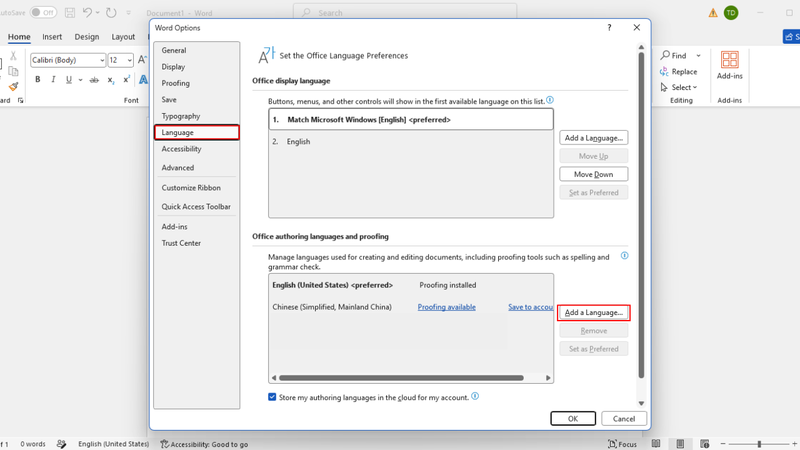Screen dimensions: 800x450
Task: Click display language info icon
Action: (550, 100)
